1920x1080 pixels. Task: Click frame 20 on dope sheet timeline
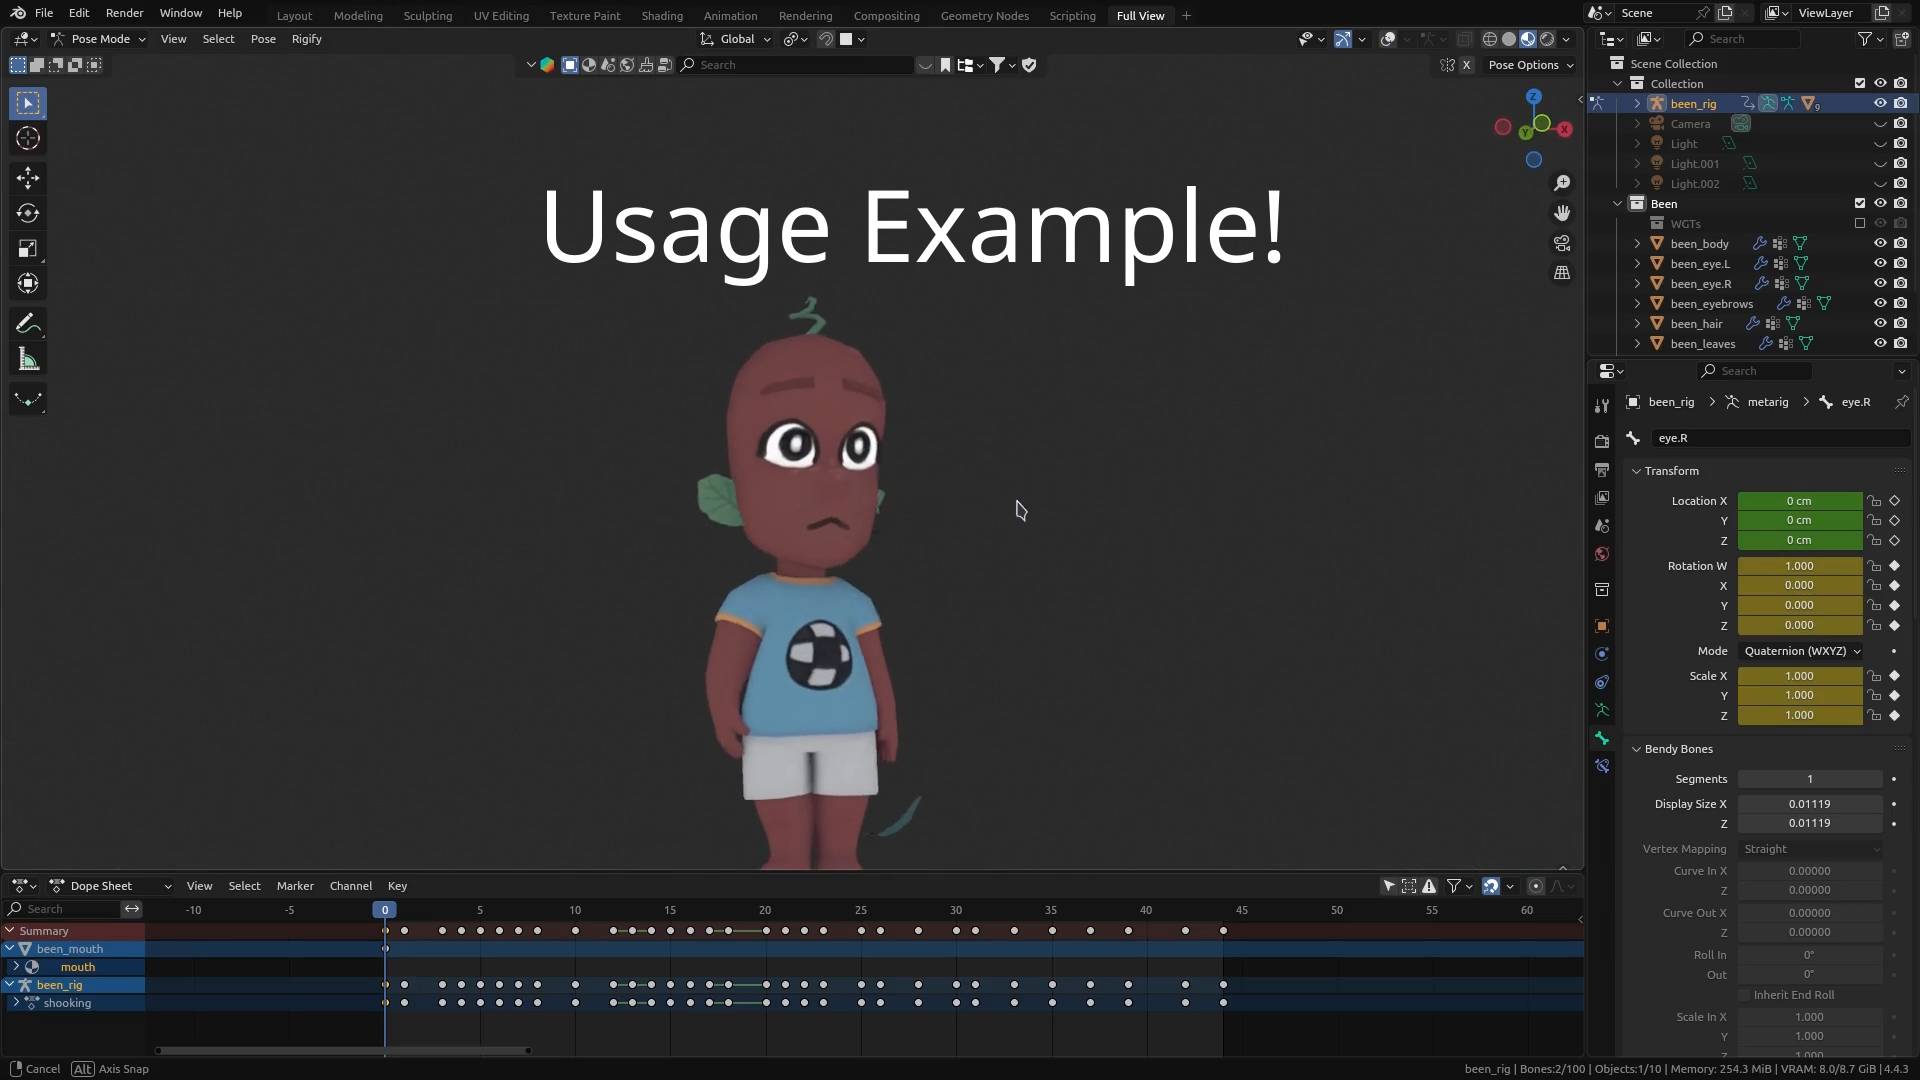tap(765, 910)
